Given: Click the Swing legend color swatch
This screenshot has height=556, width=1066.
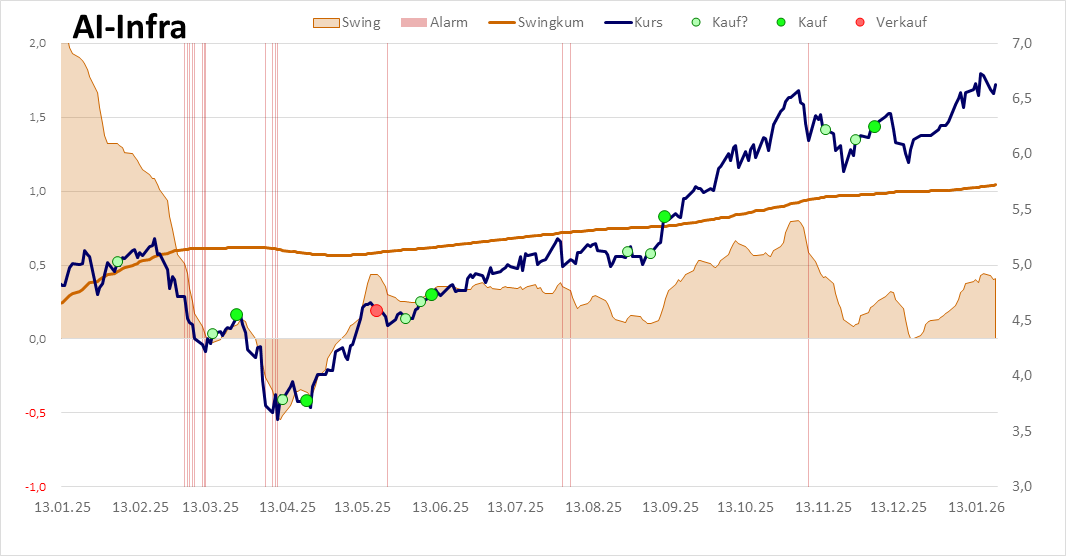Looking at the screenshot, I should [324, 22].
